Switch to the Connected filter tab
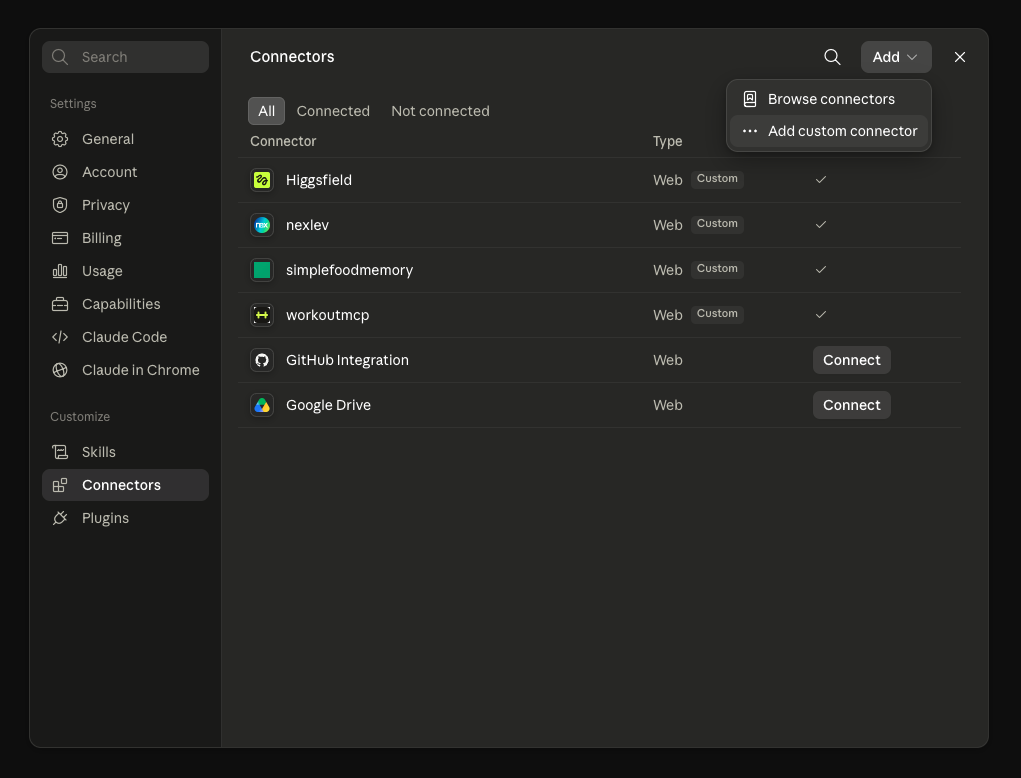The height and width of the screenshot is (778, 1021). [333, 111]
